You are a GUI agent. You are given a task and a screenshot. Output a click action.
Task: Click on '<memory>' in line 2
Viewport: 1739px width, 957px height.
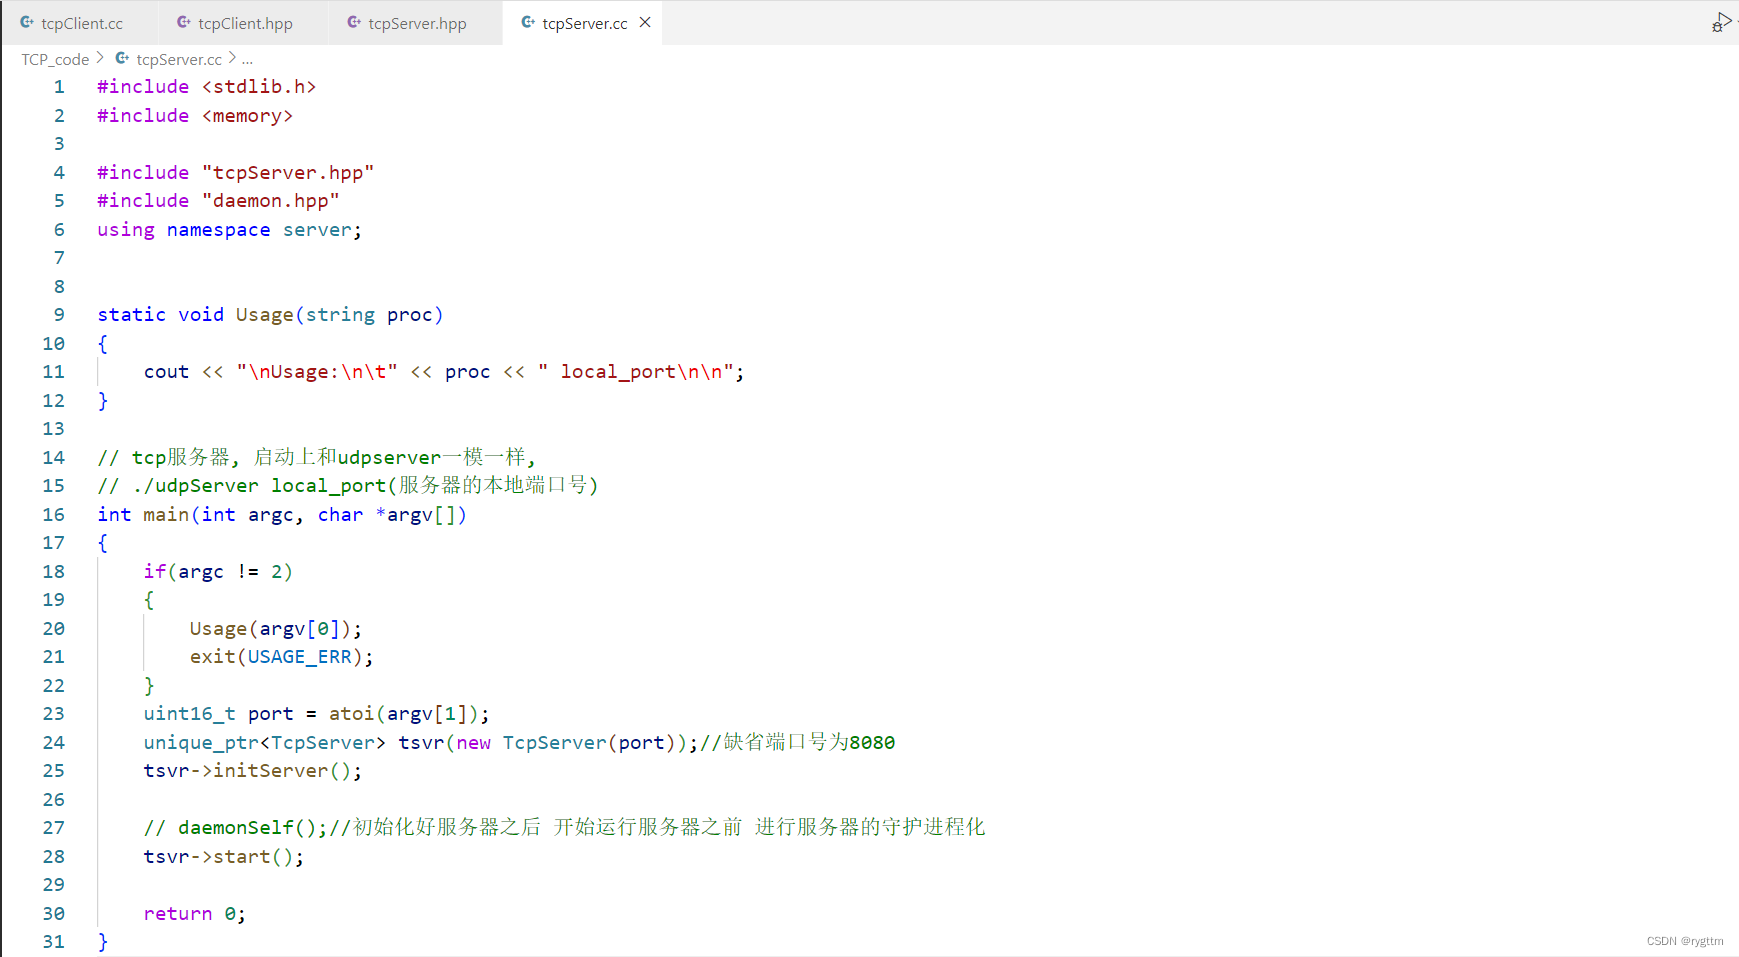coord(247,116)
